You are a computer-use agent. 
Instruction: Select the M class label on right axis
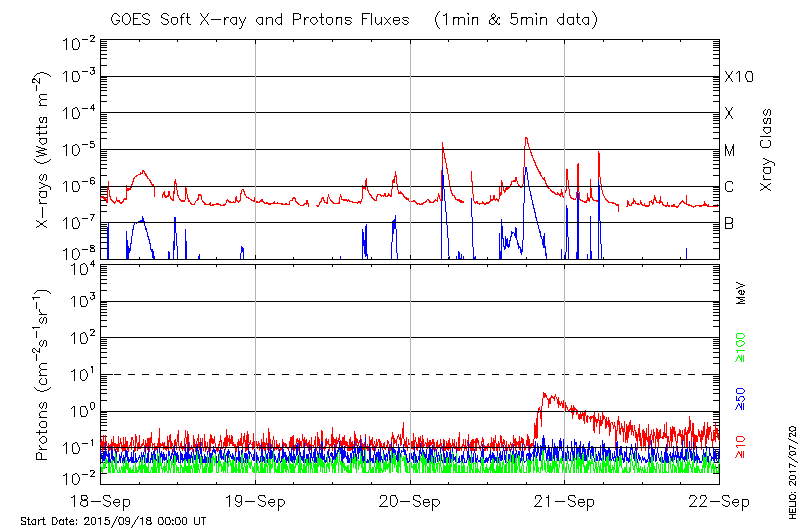(x=730, y=151)
